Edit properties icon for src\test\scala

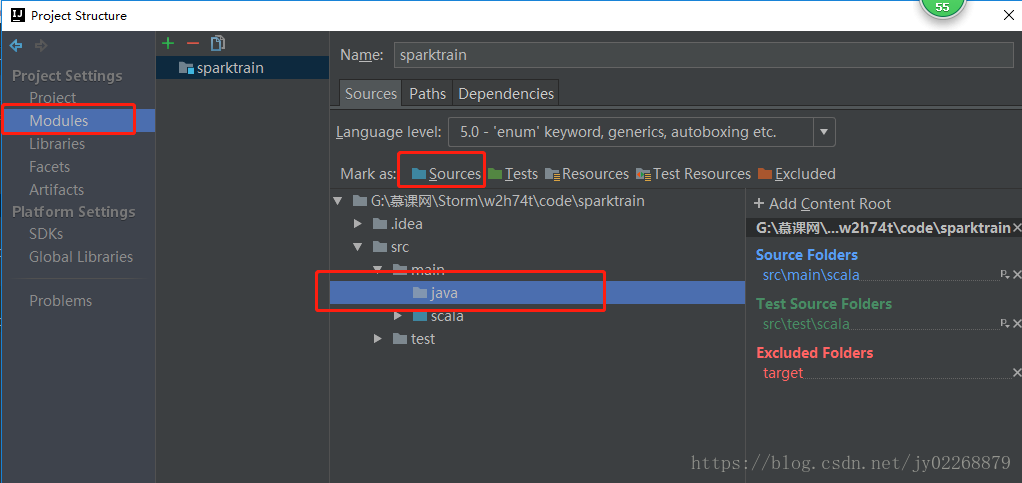pos(1004,323)
